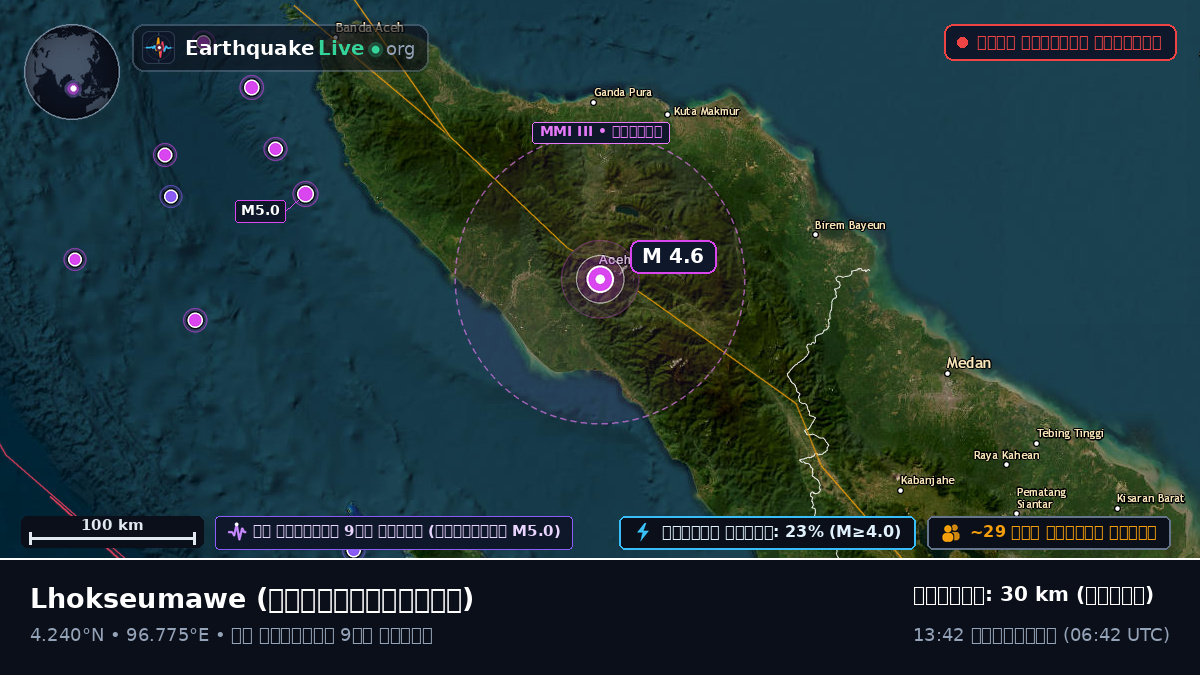Click the Lhokseumawe location title
Image resolution: width=1200 pixels, height=675 pixels.
pyautogui.click(x=252, y=599)
